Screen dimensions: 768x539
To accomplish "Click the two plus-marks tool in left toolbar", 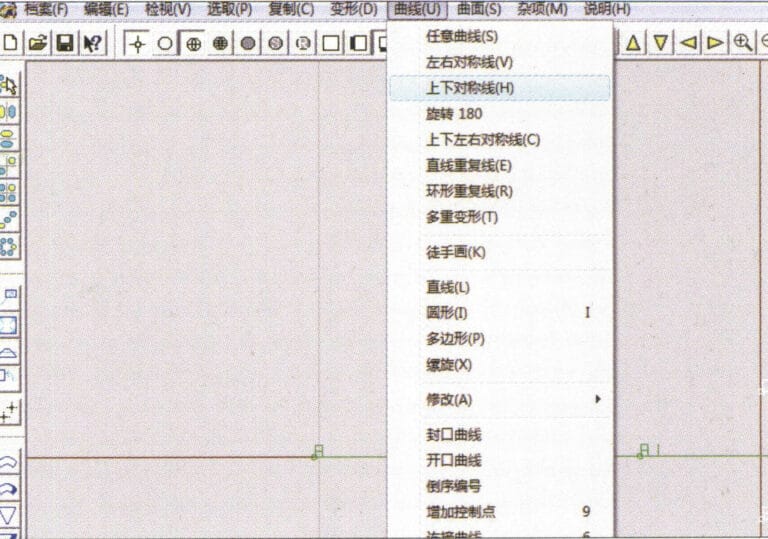I will 9,412.
